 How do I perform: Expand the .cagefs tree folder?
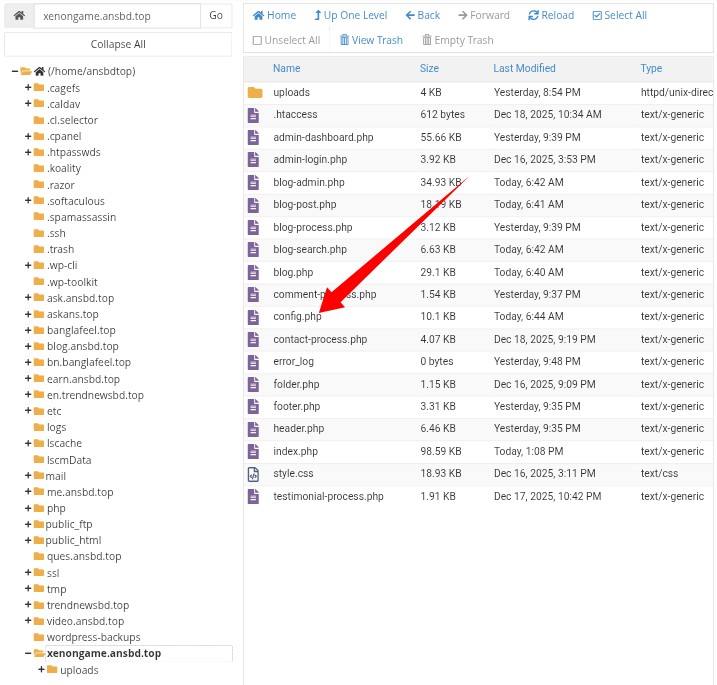28,87
